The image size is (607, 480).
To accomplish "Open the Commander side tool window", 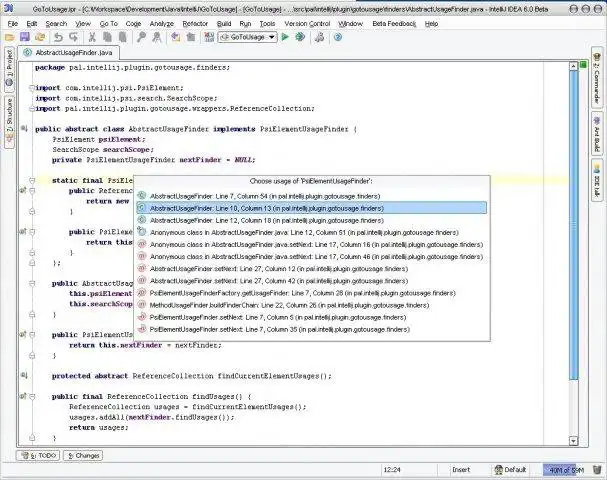I will (x=597, y=76).
